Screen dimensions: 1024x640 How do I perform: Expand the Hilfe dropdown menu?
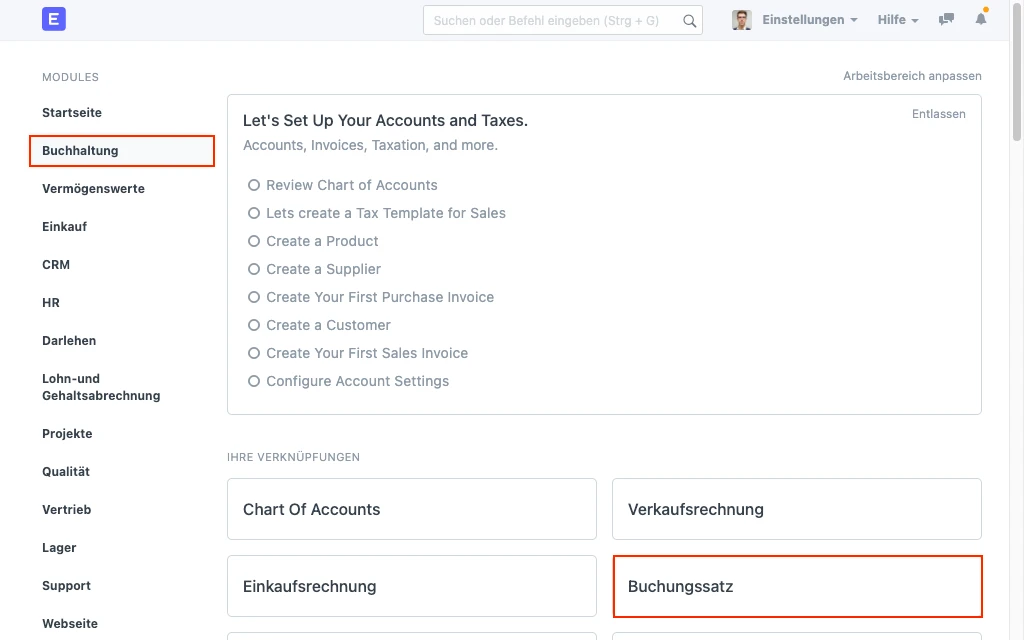point(897,20)
